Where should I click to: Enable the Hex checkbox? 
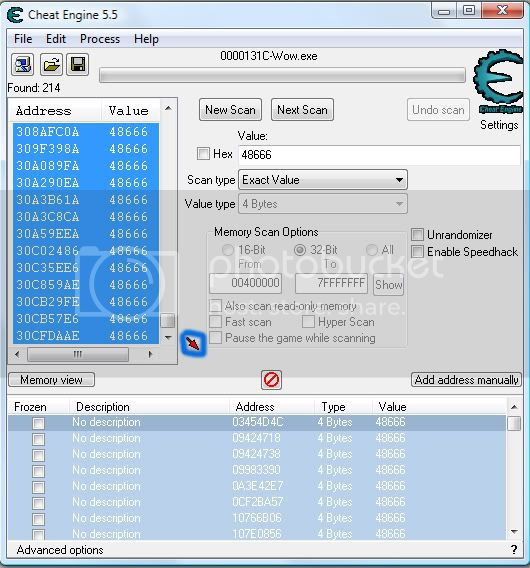pos(203,154)
